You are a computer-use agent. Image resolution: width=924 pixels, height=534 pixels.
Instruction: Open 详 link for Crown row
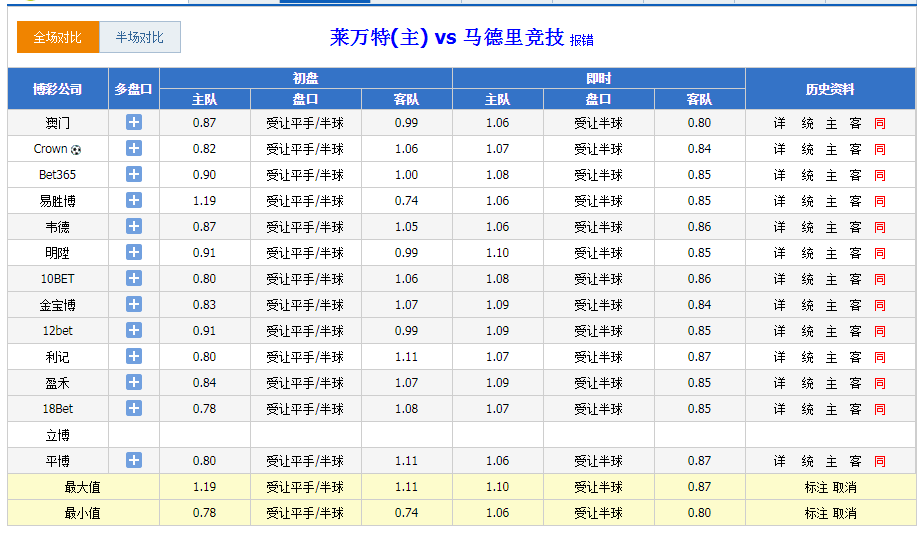tap(780, 149)
